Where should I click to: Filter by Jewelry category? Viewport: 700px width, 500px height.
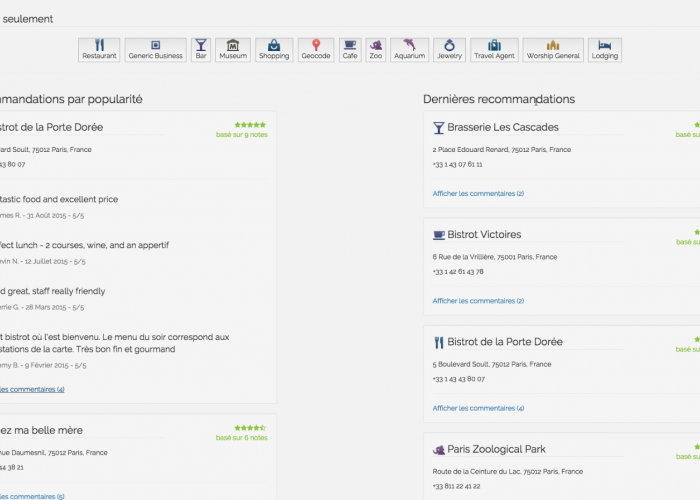449,50
